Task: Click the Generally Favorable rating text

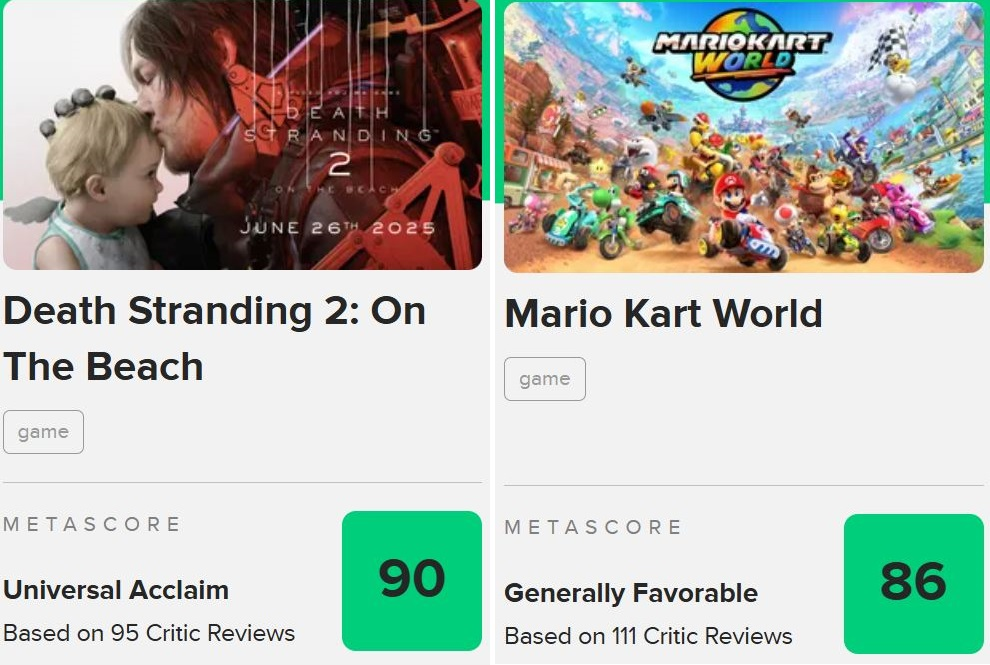Action: click(x=631, y=593)
